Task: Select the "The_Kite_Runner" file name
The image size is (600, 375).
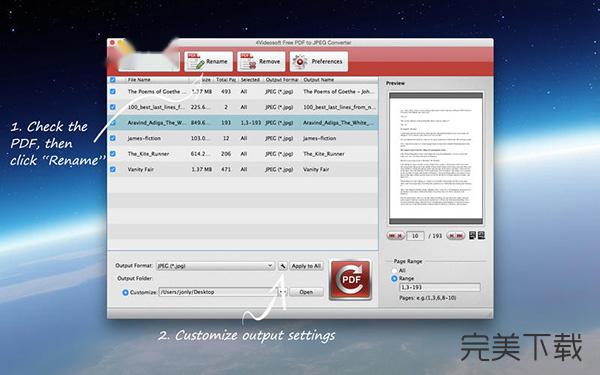Action: pos(148,154)
